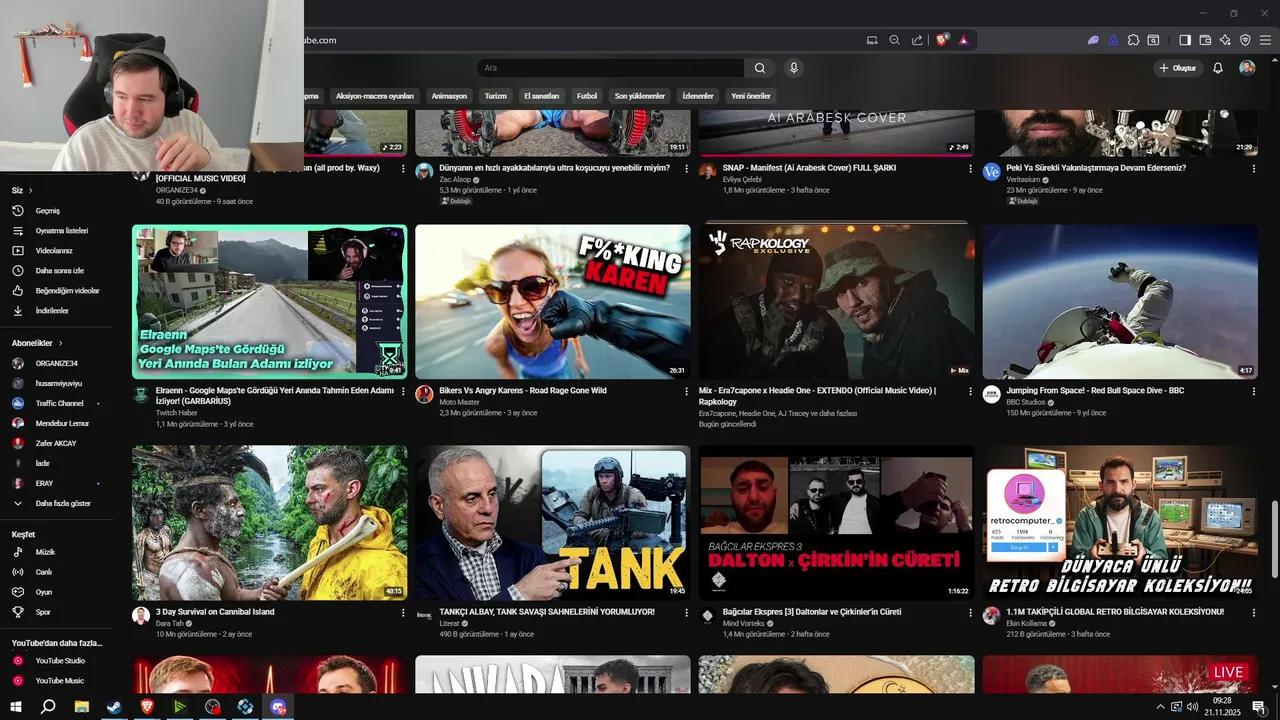1280x720 pixels.
Task: Open options for Bağcılar Ekspres video
Action: point(970,612)
